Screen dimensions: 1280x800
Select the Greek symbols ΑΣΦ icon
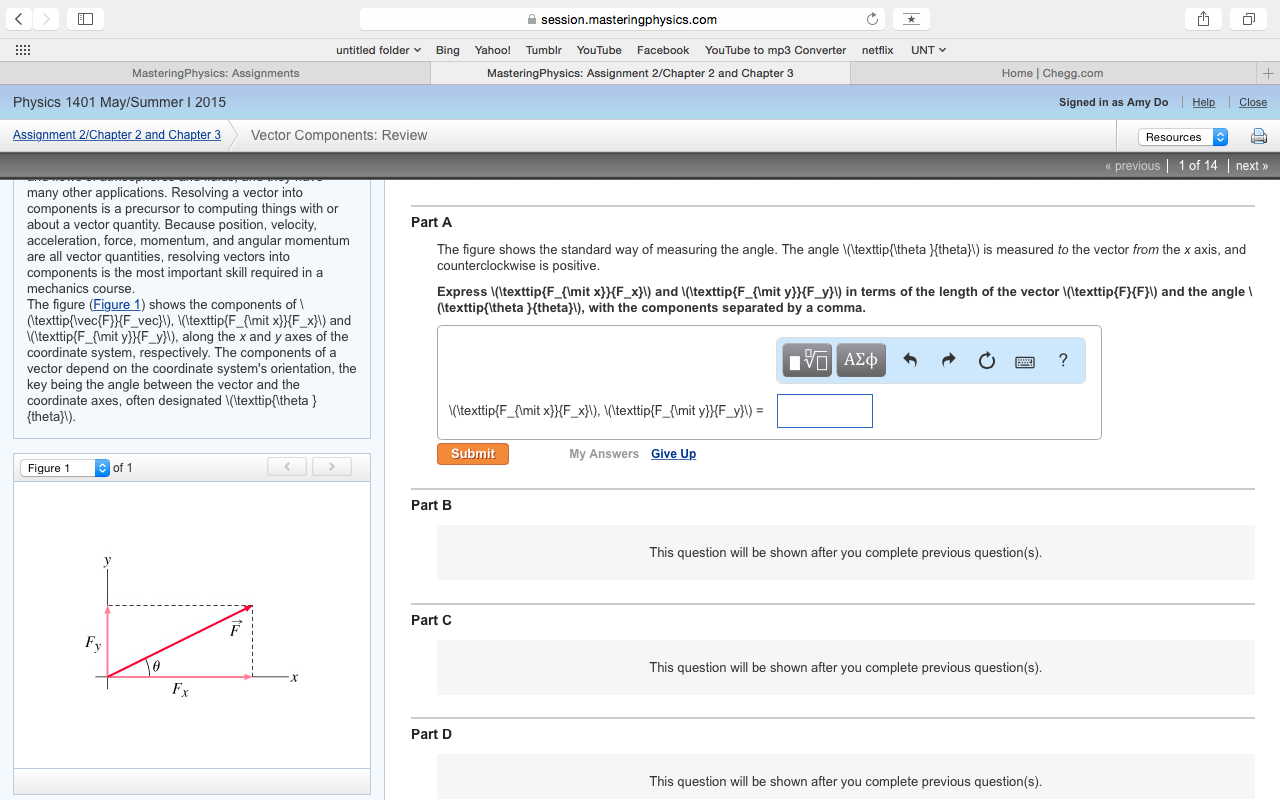[x=860, y=360]
